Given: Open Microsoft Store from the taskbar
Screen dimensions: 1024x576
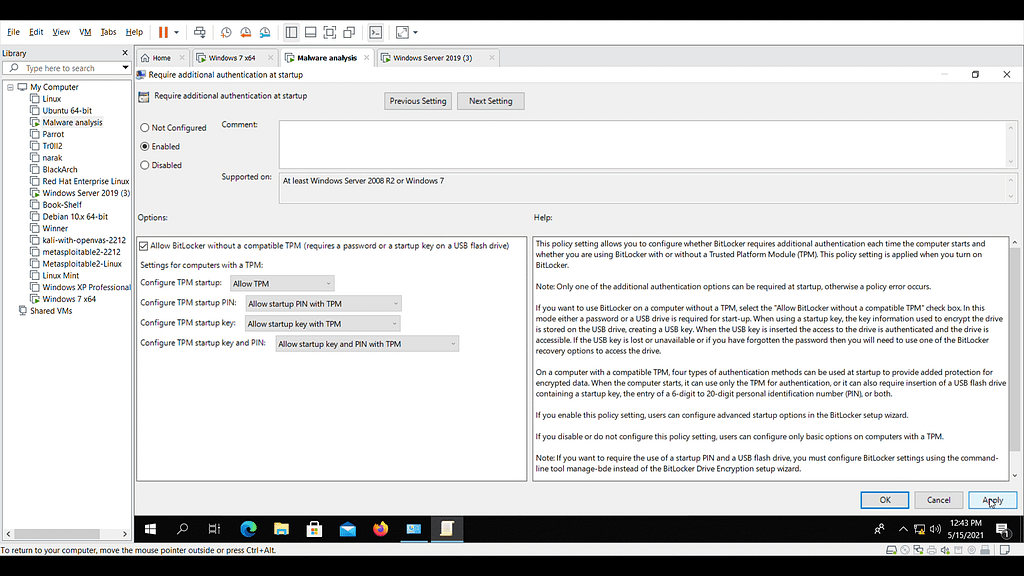Looking at the screenshot, I should click(x=314, y=529).
